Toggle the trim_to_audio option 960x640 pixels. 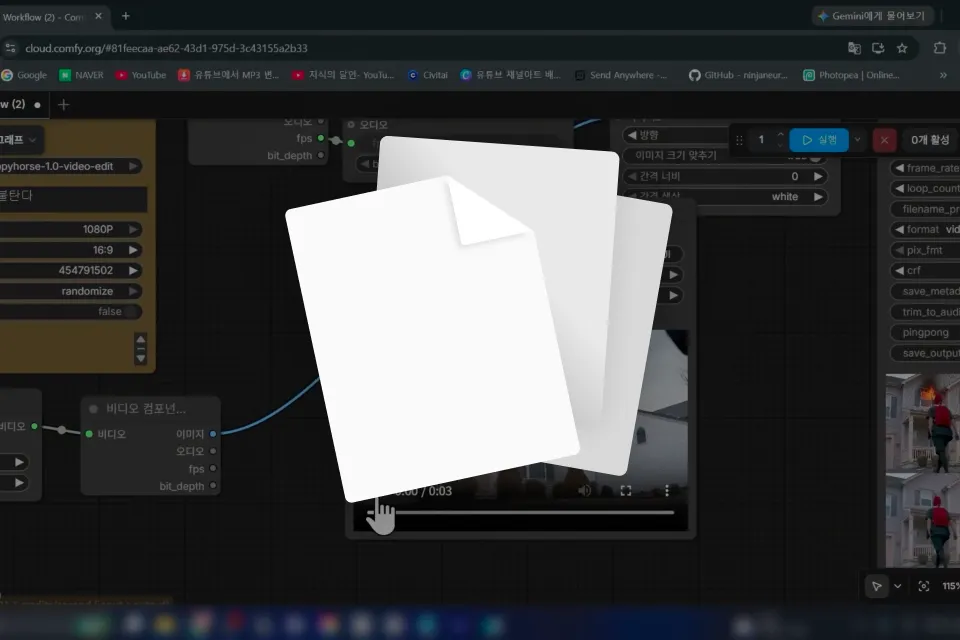pyautogui.click(x=926, y=312)
